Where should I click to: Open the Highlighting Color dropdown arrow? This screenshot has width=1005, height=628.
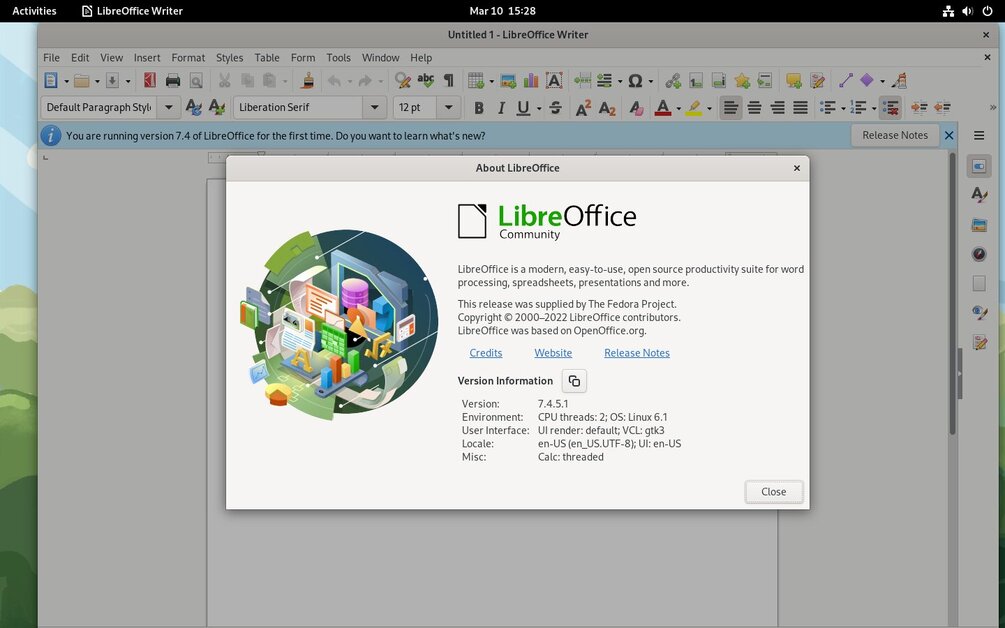pos(709,108)
